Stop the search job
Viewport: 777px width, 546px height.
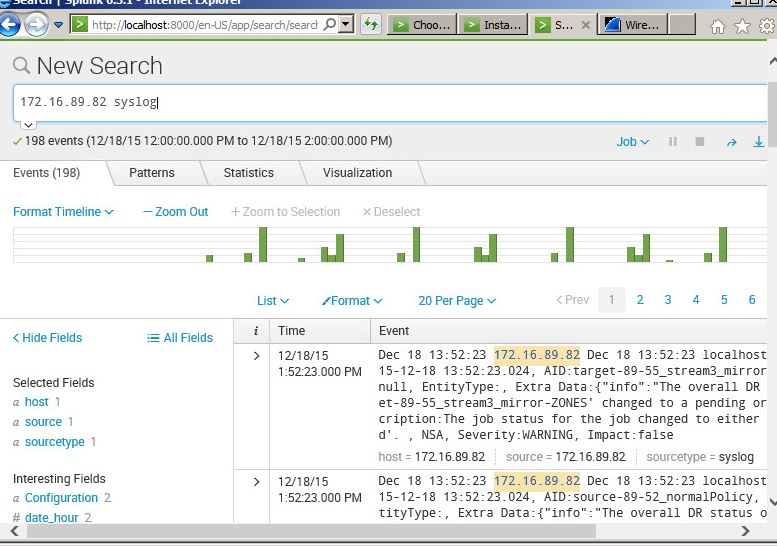coord(700,142)
